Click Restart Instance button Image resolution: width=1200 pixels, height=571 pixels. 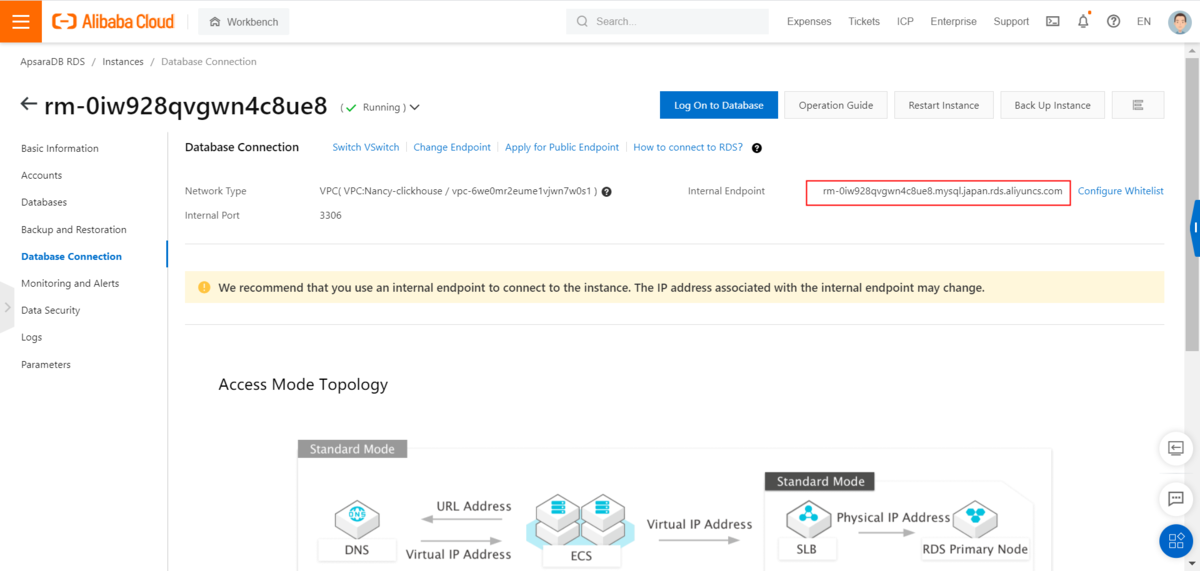coord(944,105)
